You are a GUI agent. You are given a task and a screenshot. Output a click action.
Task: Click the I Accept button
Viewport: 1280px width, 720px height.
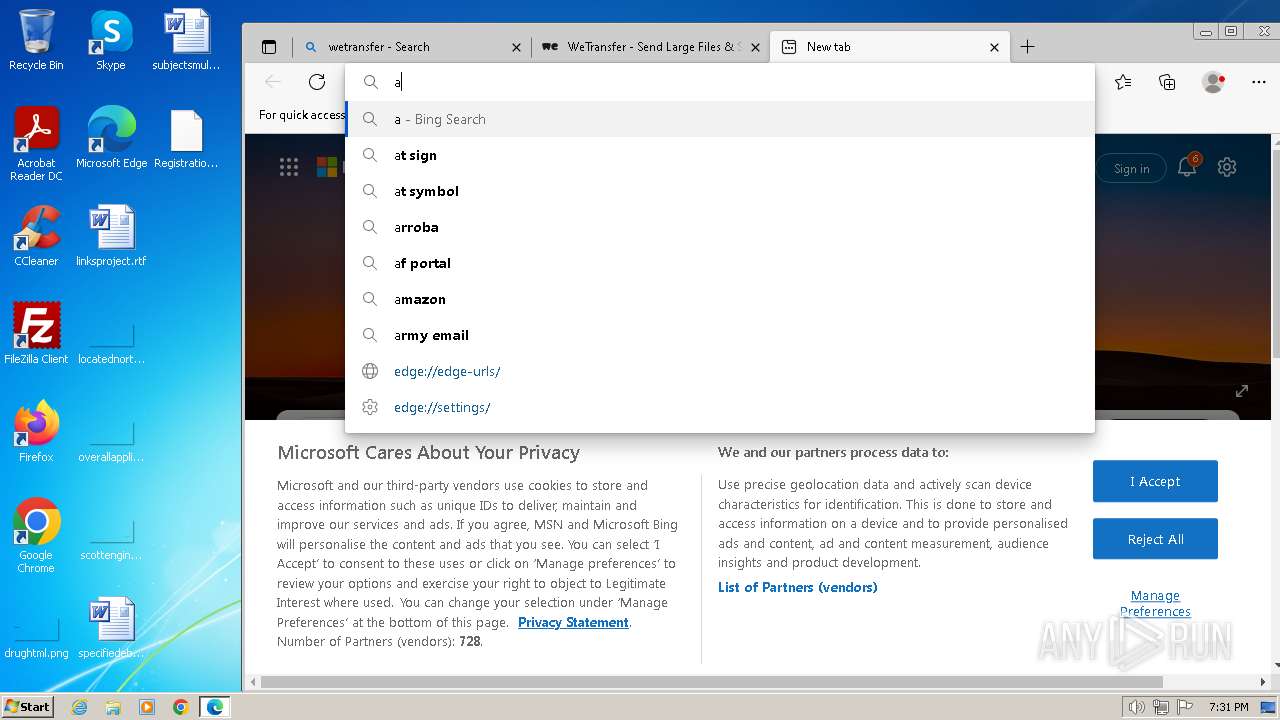pyautogui.click(x=1155, y=481)
